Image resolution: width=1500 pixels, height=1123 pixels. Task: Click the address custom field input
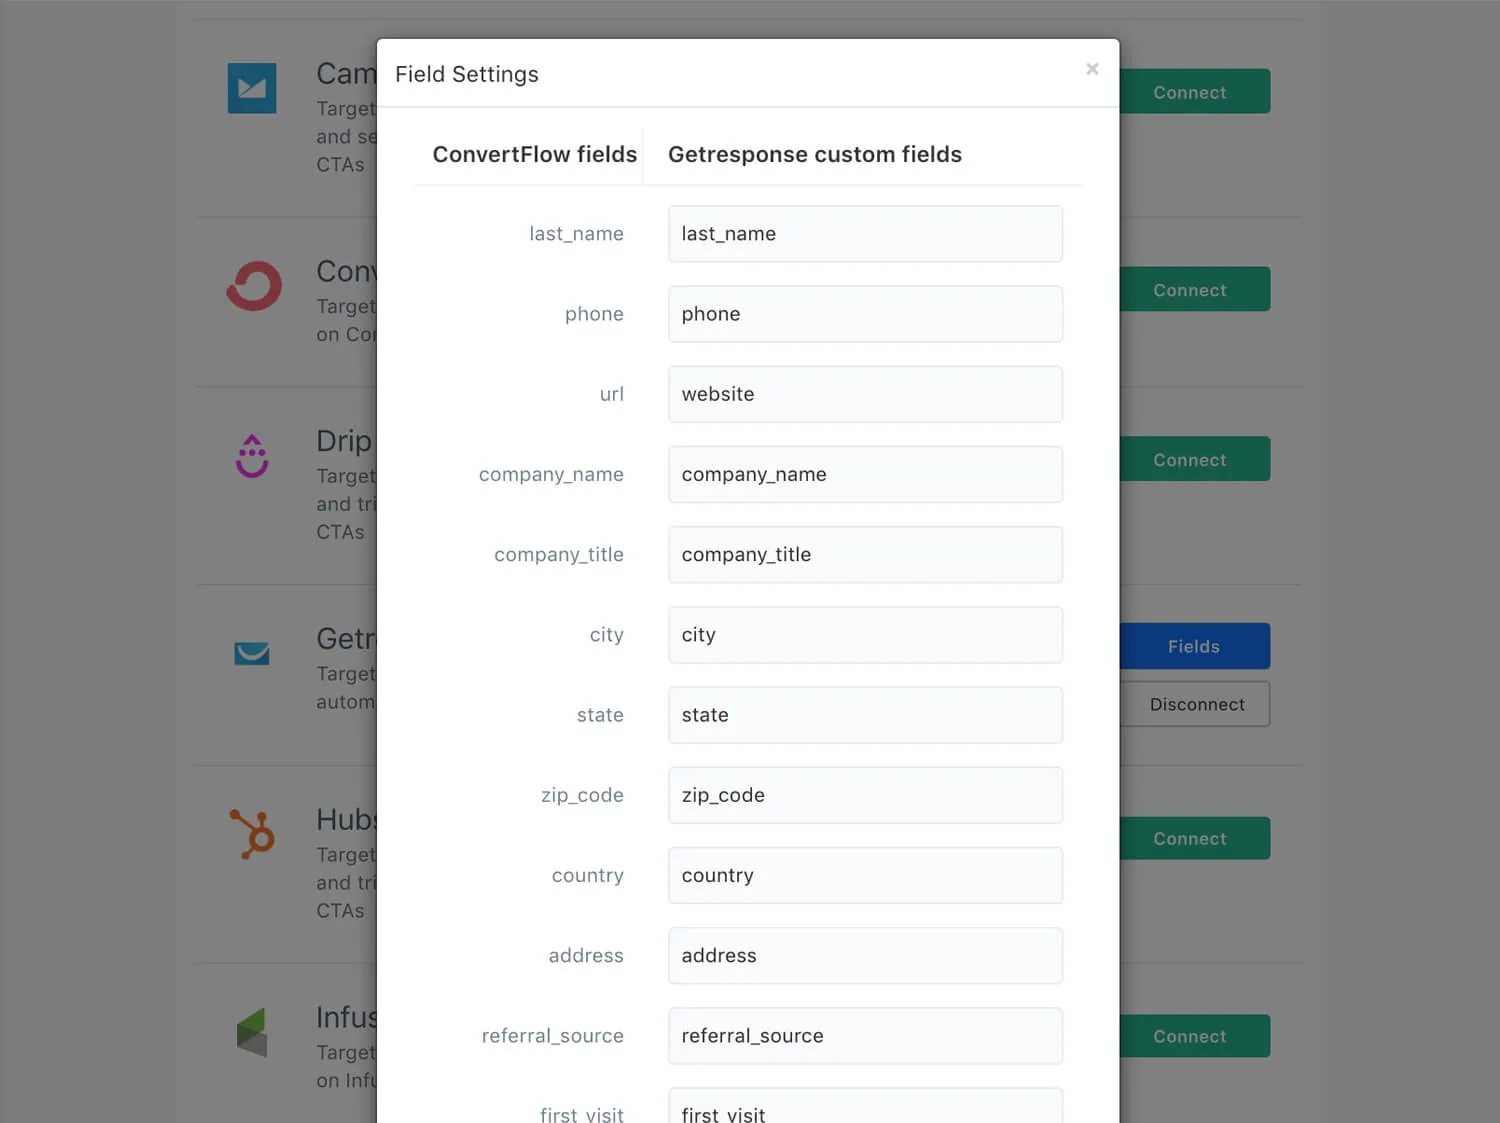[x=865, y=955]
